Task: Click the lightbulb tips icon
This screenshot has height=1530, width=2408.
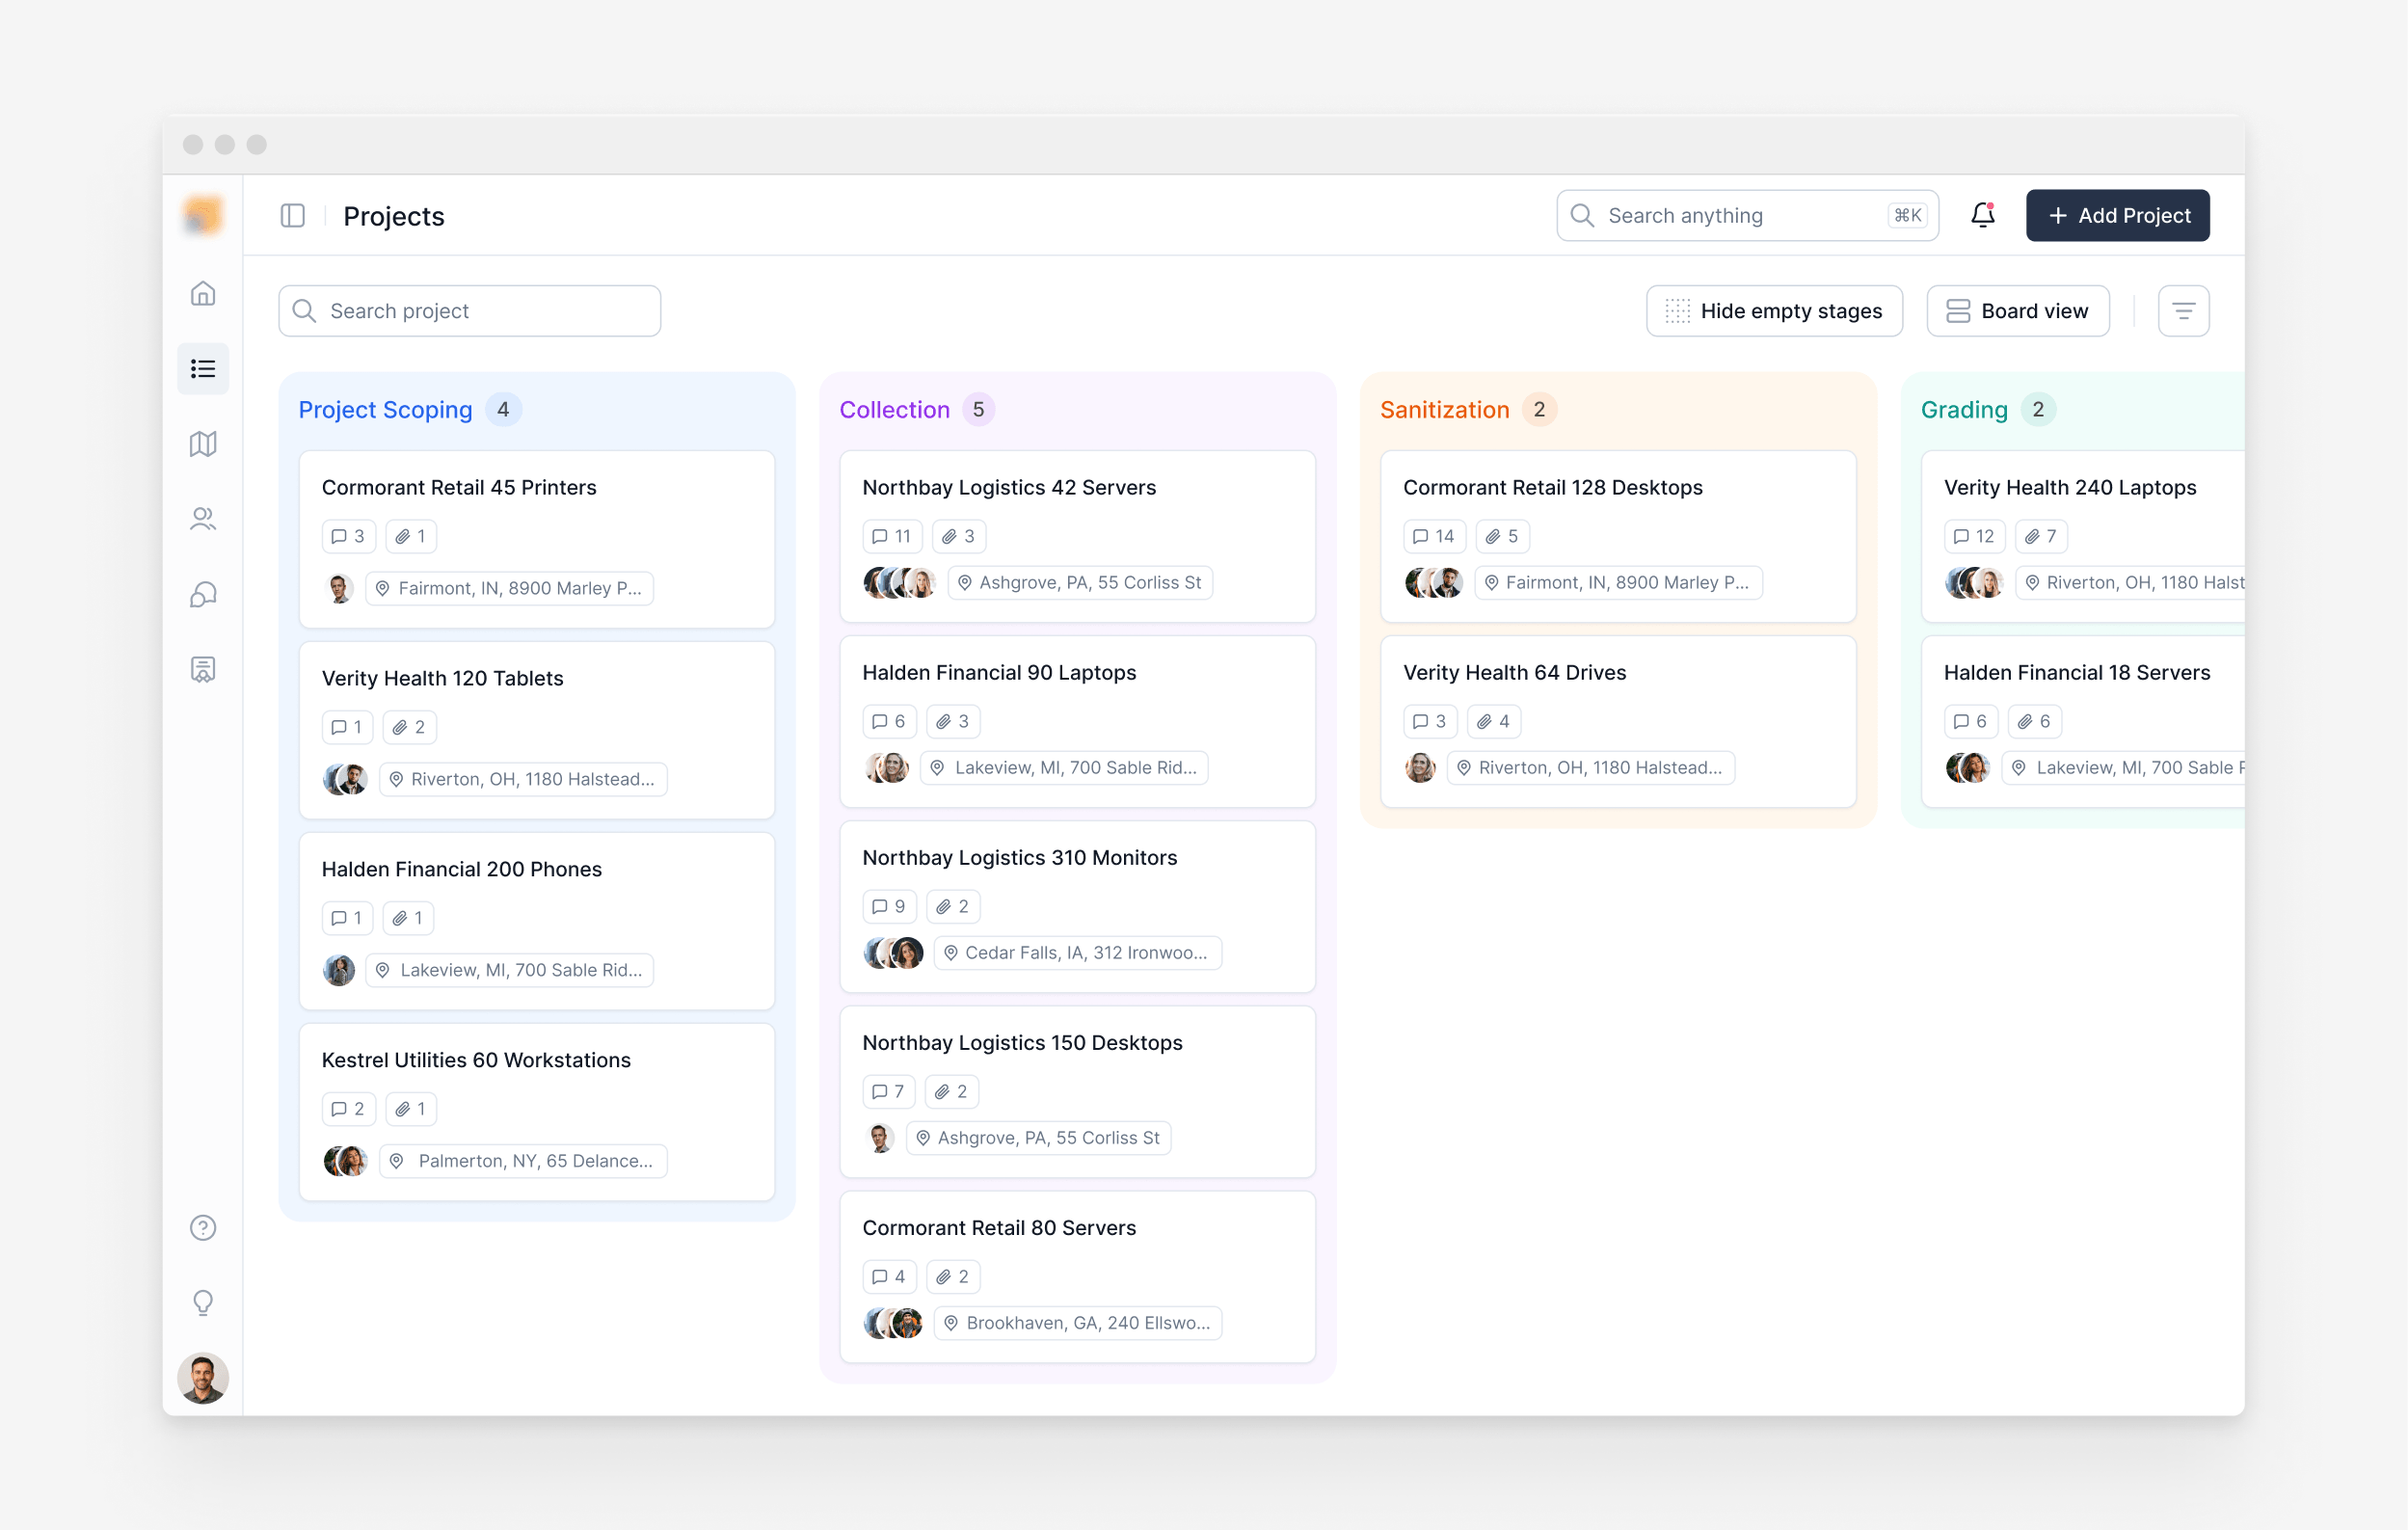Action: click(203, 1302)
